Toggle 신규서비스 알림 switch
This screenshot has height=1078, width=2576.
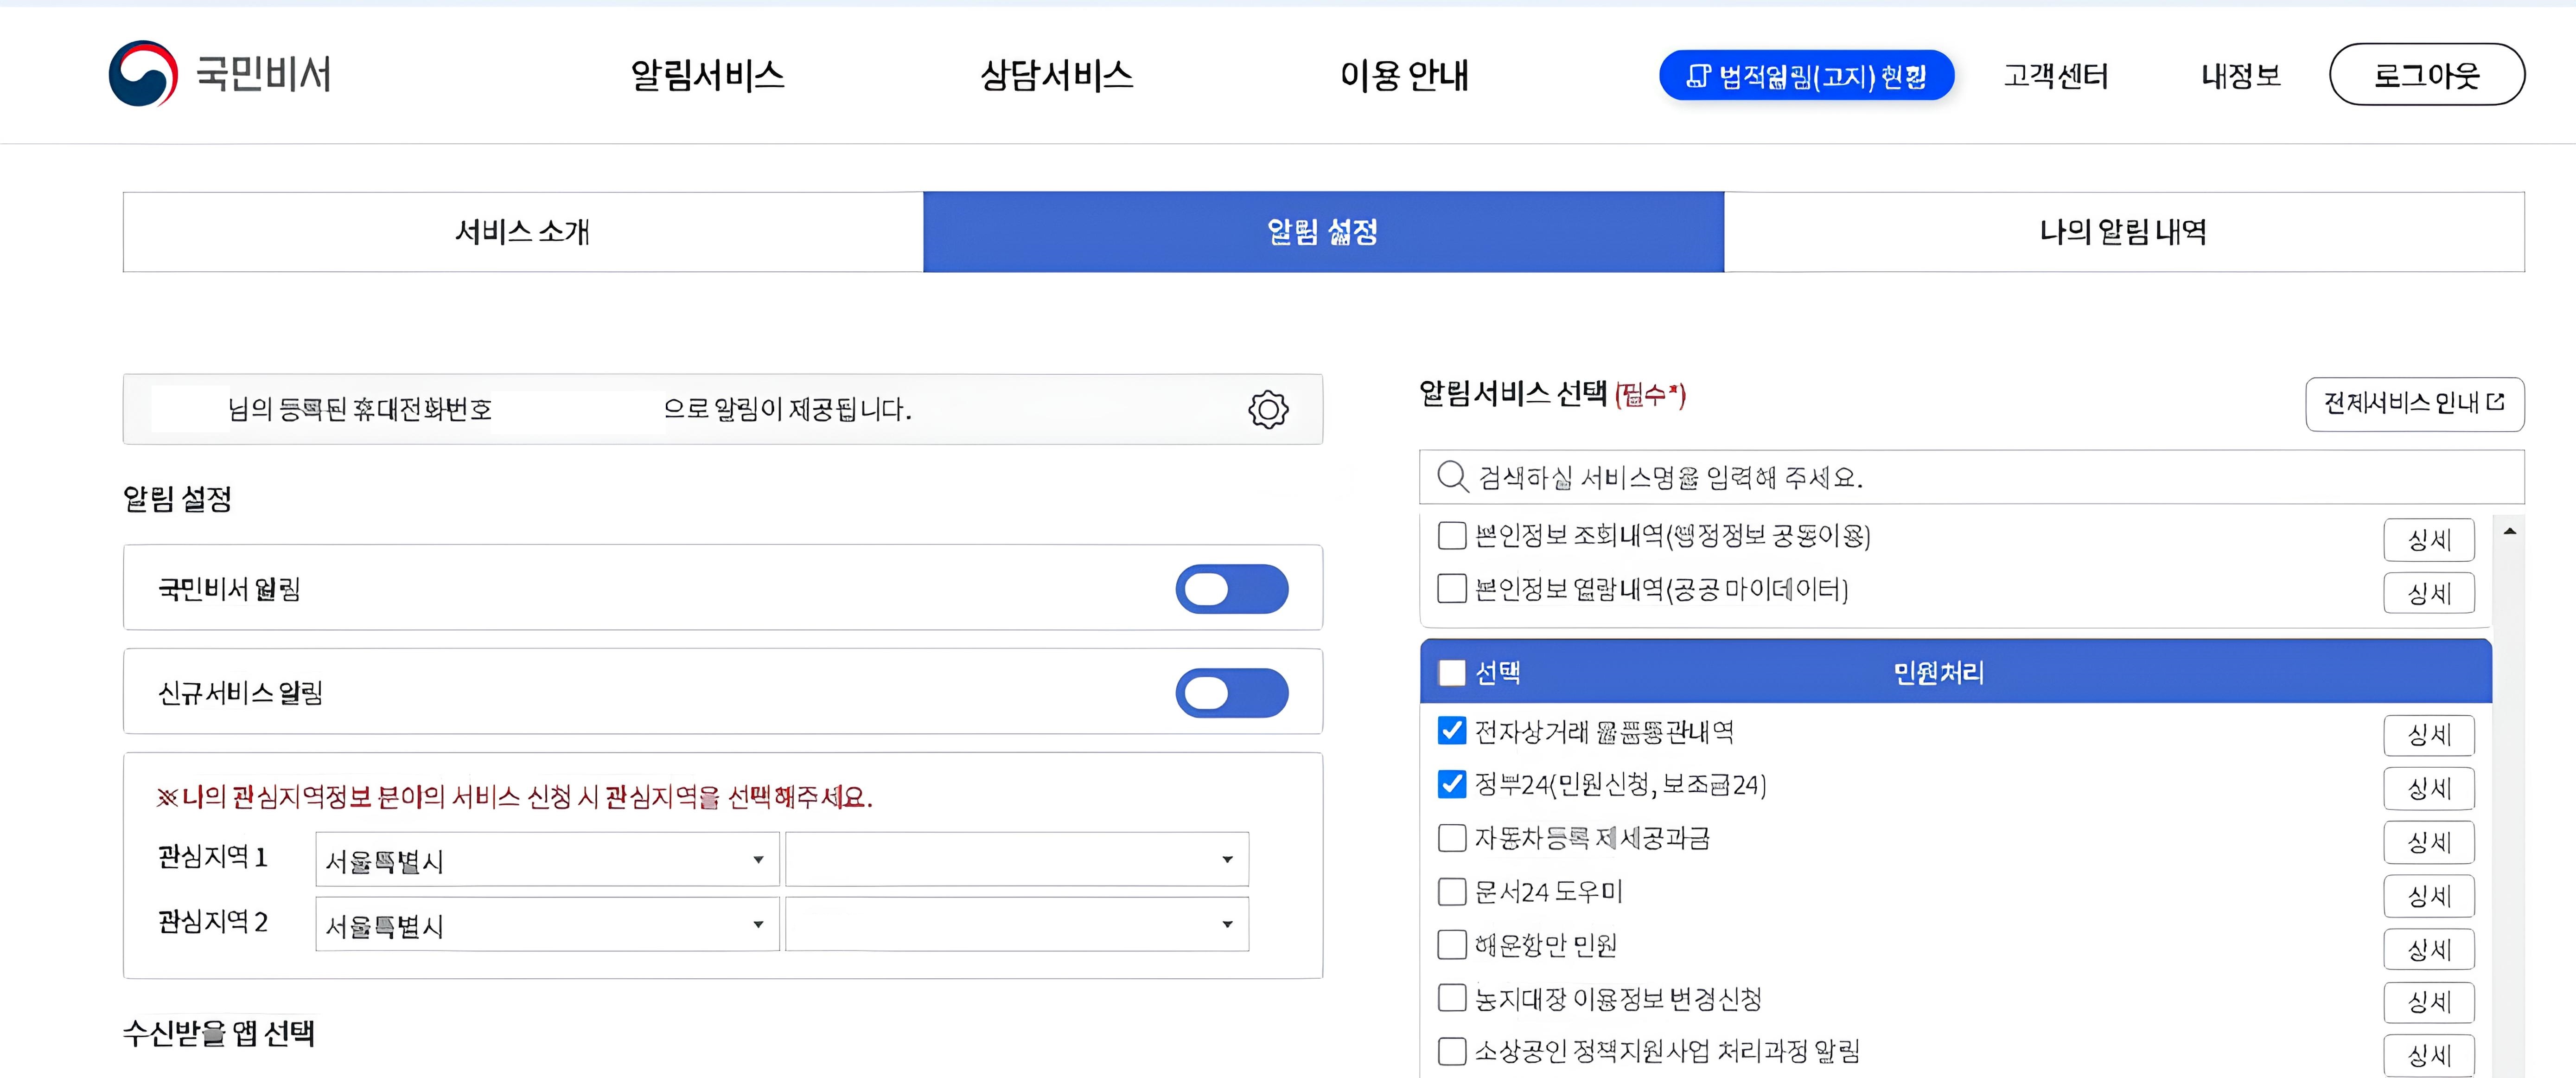pyautogui.click(x=1231, y=693)
